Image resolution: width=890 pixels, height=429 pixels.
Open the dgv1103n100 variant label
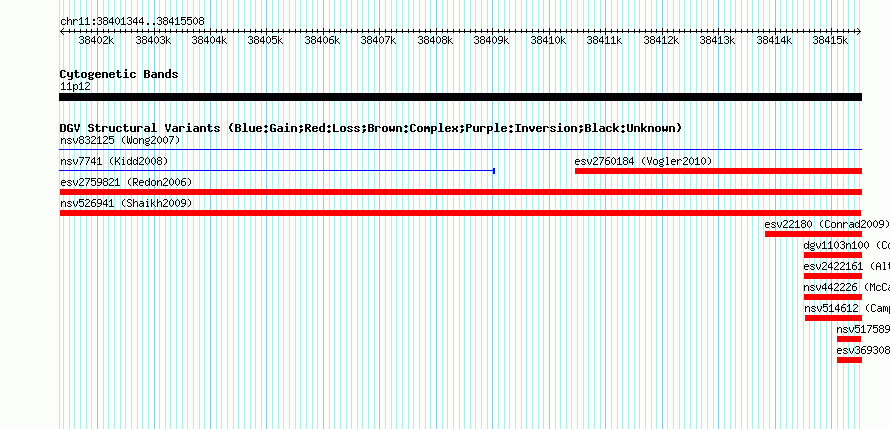point(846,245)
